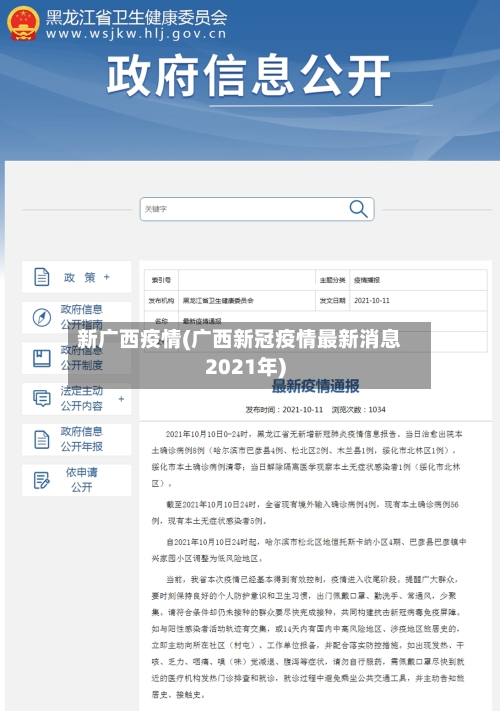Click www.wsjkw.hlj.gov.cn website address

pos(136,34)
